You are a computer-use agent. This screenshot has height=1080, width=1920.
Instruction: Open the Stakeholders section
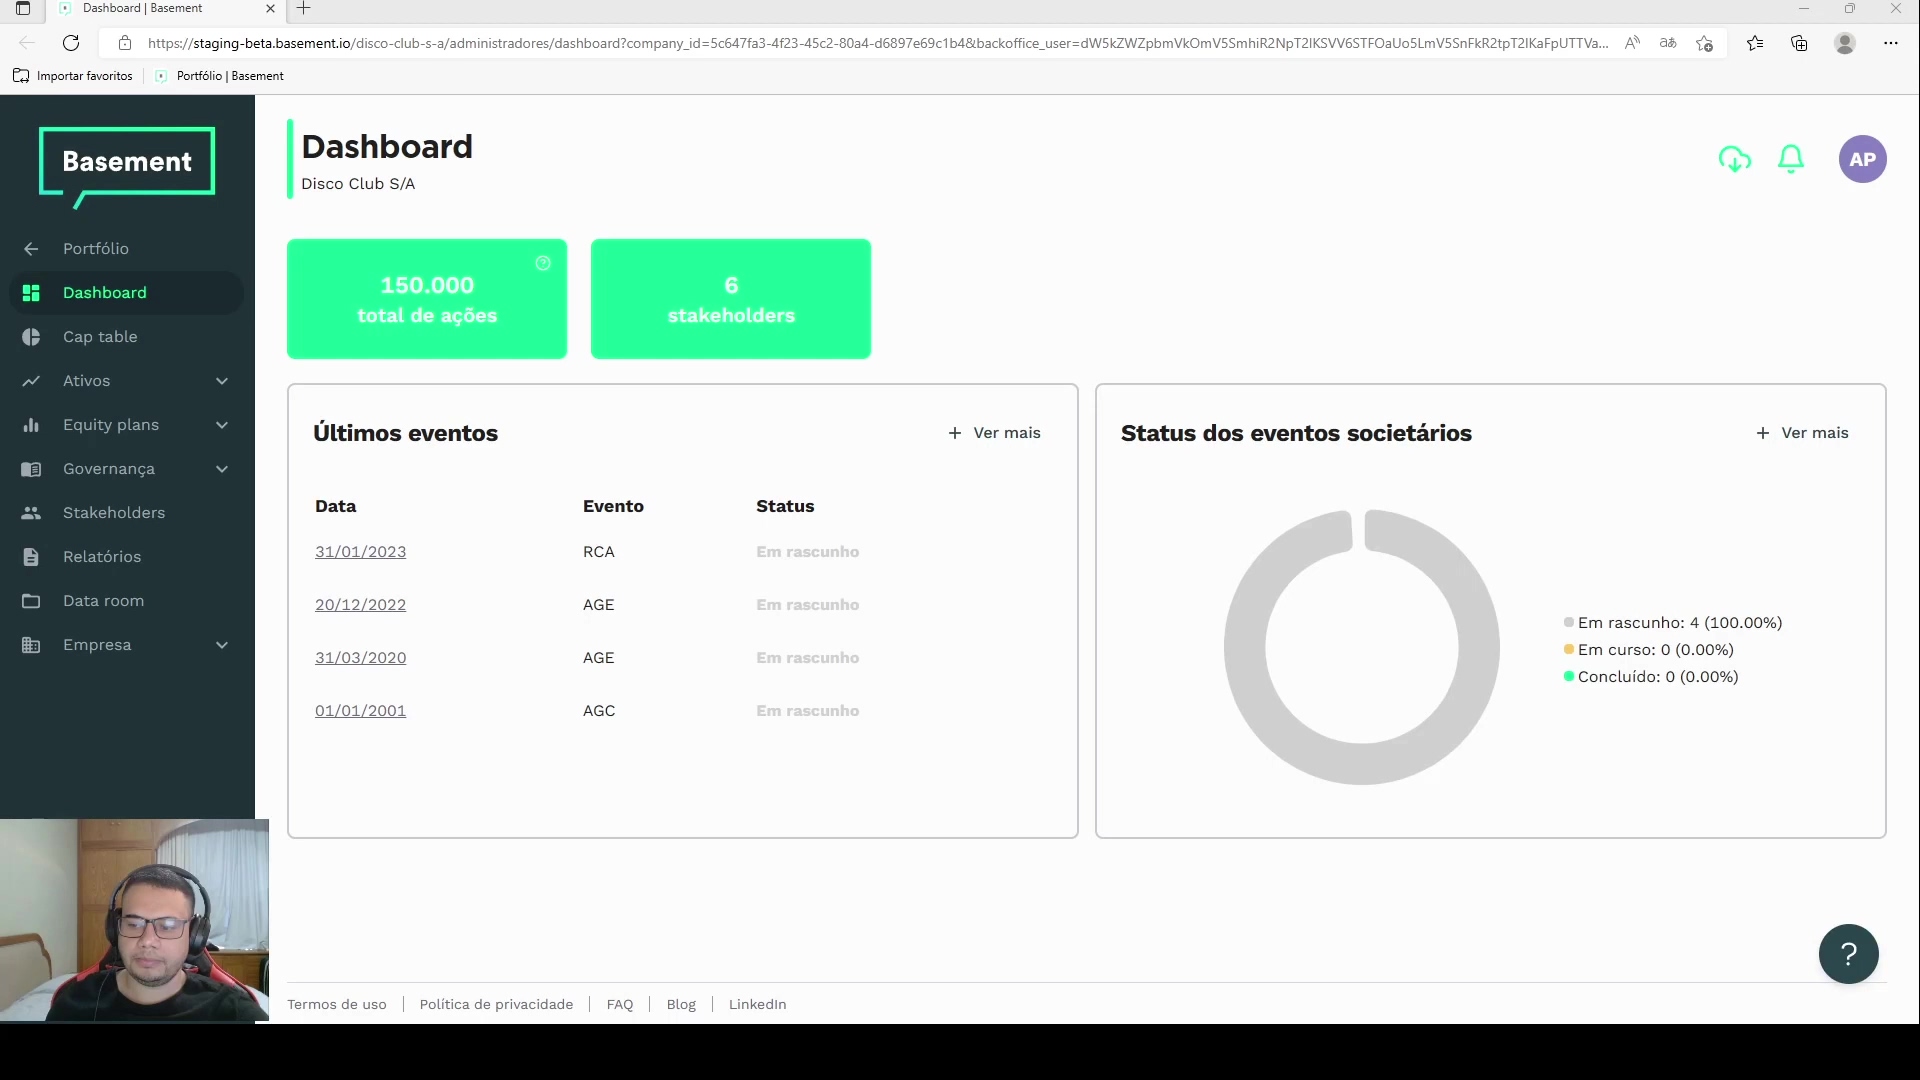(113, 512)
